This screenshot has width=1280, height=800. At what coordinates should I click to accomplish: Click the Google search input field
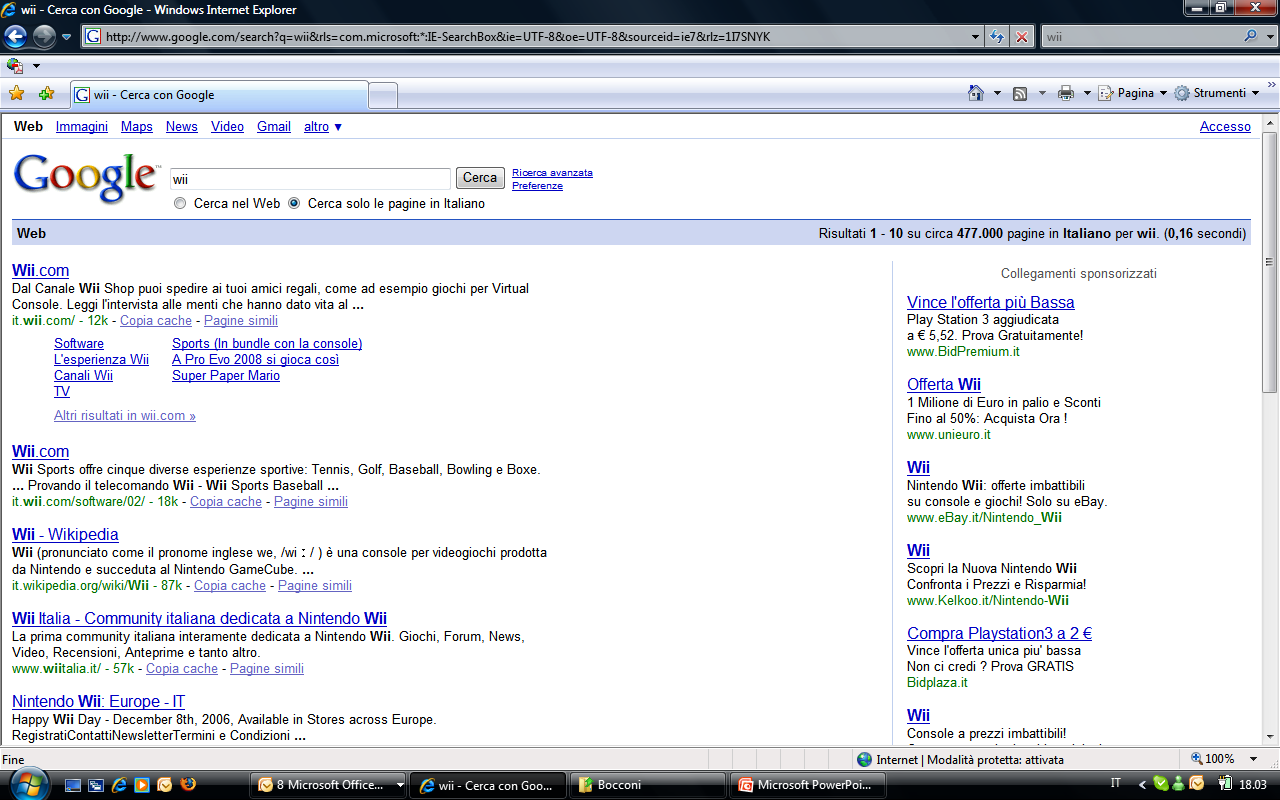[310, 178]
